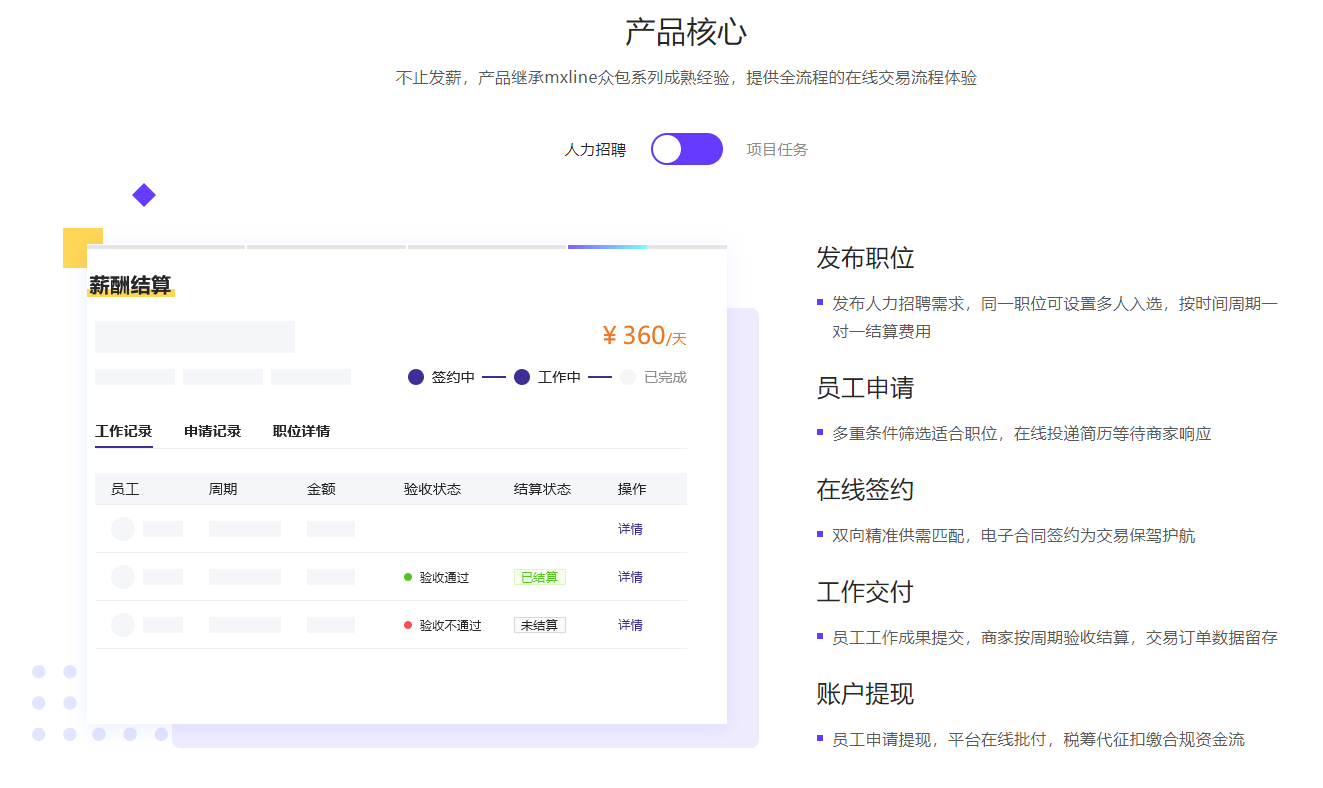Select the 人力招聘 label
The width and height of the screenshot is (1323, 788).
[x=595, y=150]
